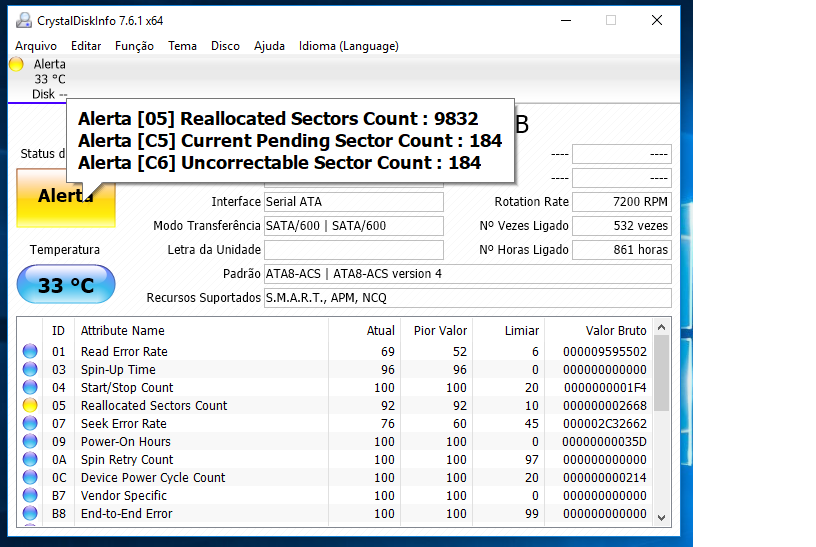Click the Limiar column header

508,330
